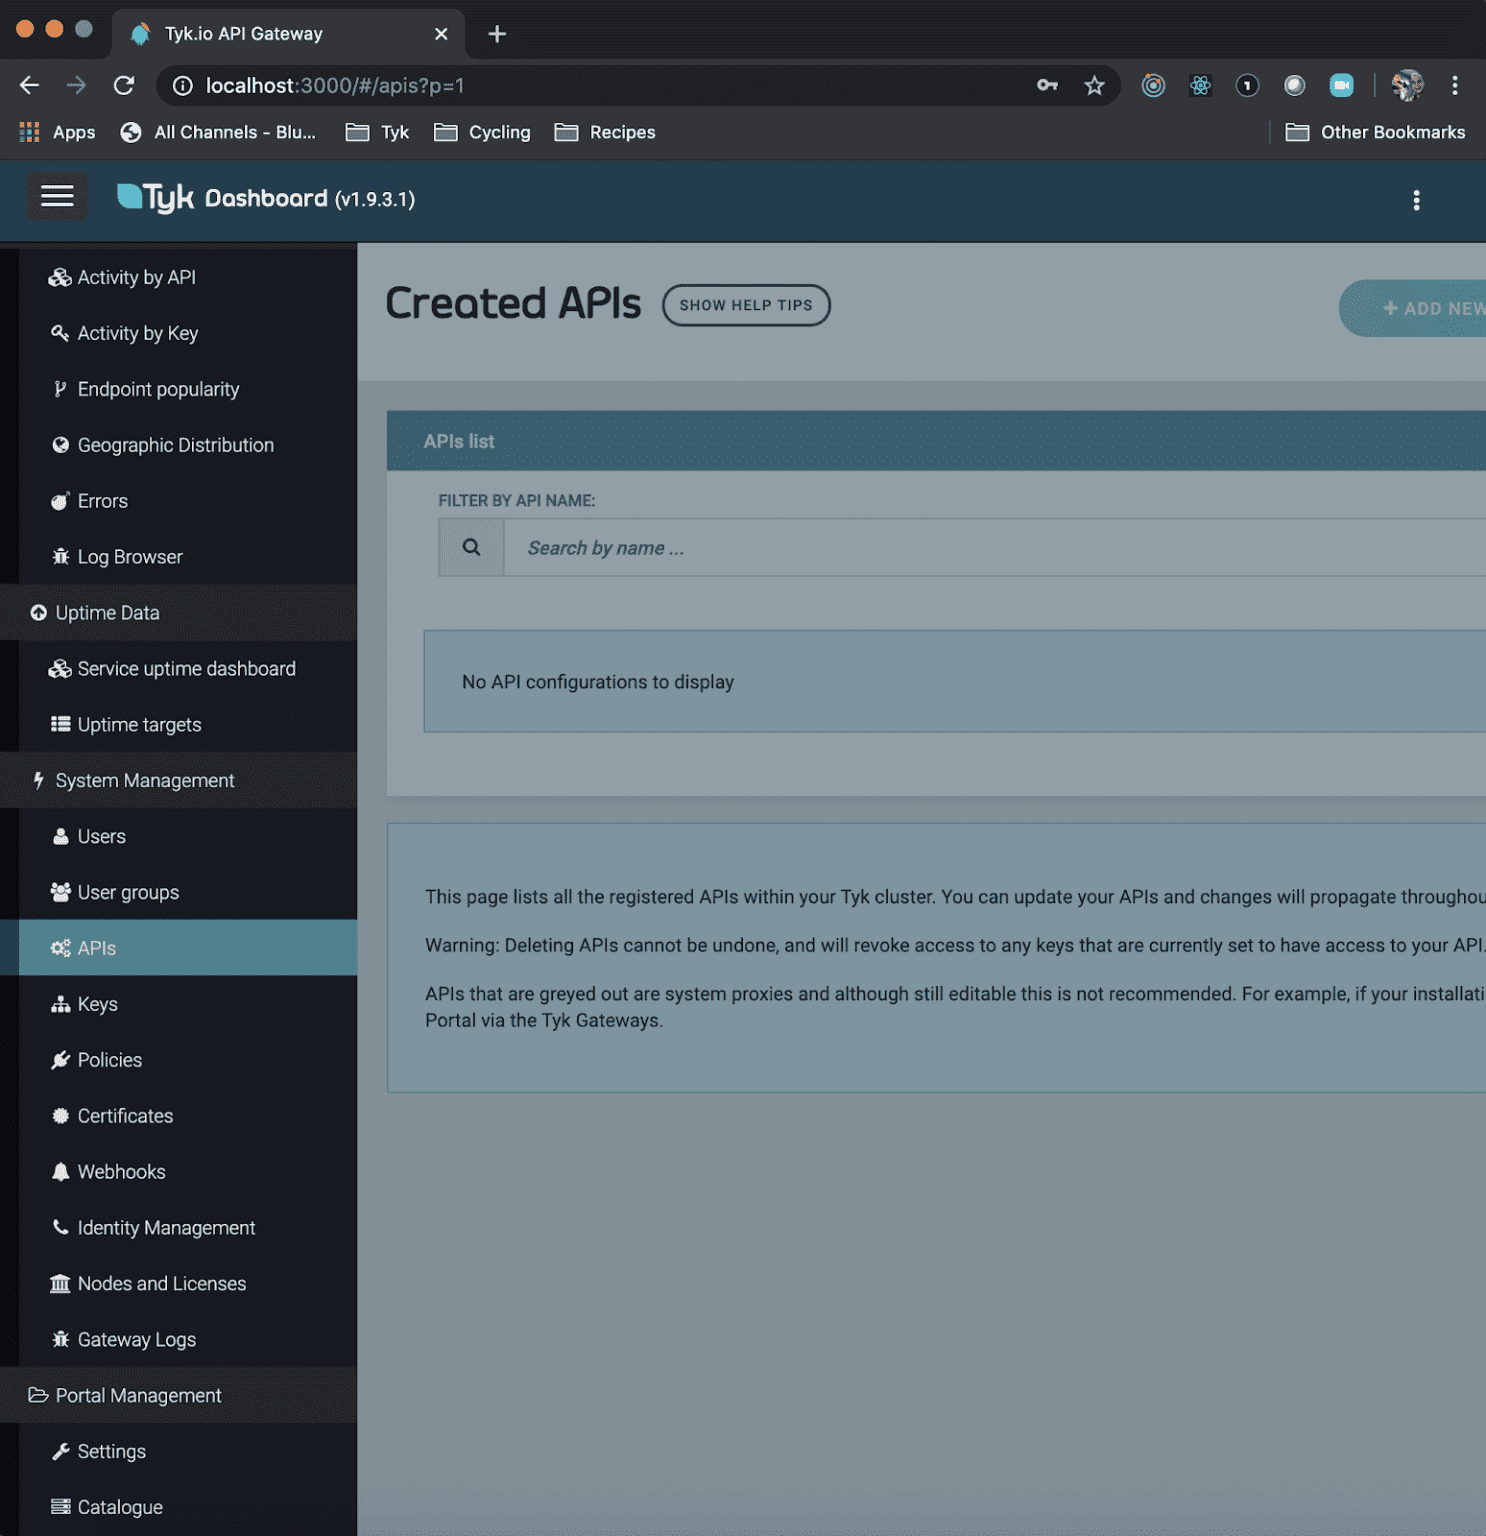Open the Keys management section
This screenshot has height=1536, width=1486.
click(97, 1003)
